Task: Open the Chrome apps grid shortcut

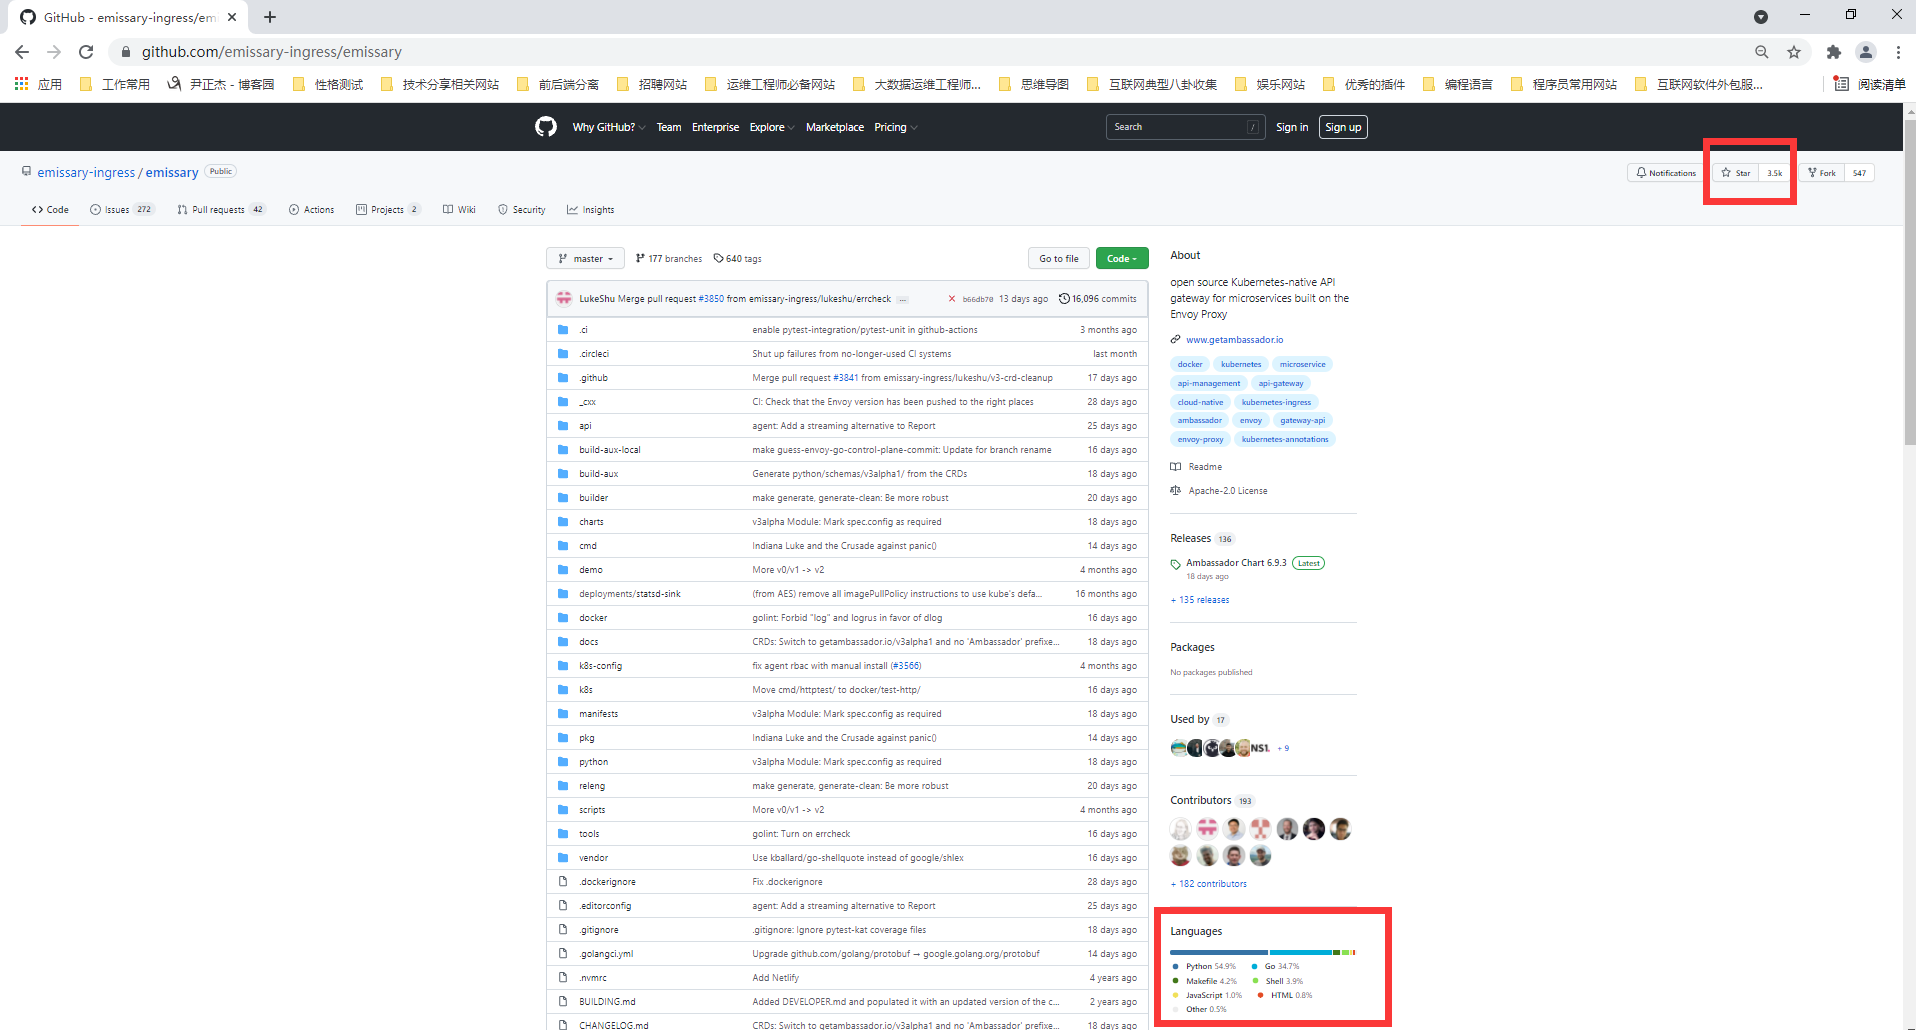Action: pos(21,84)
